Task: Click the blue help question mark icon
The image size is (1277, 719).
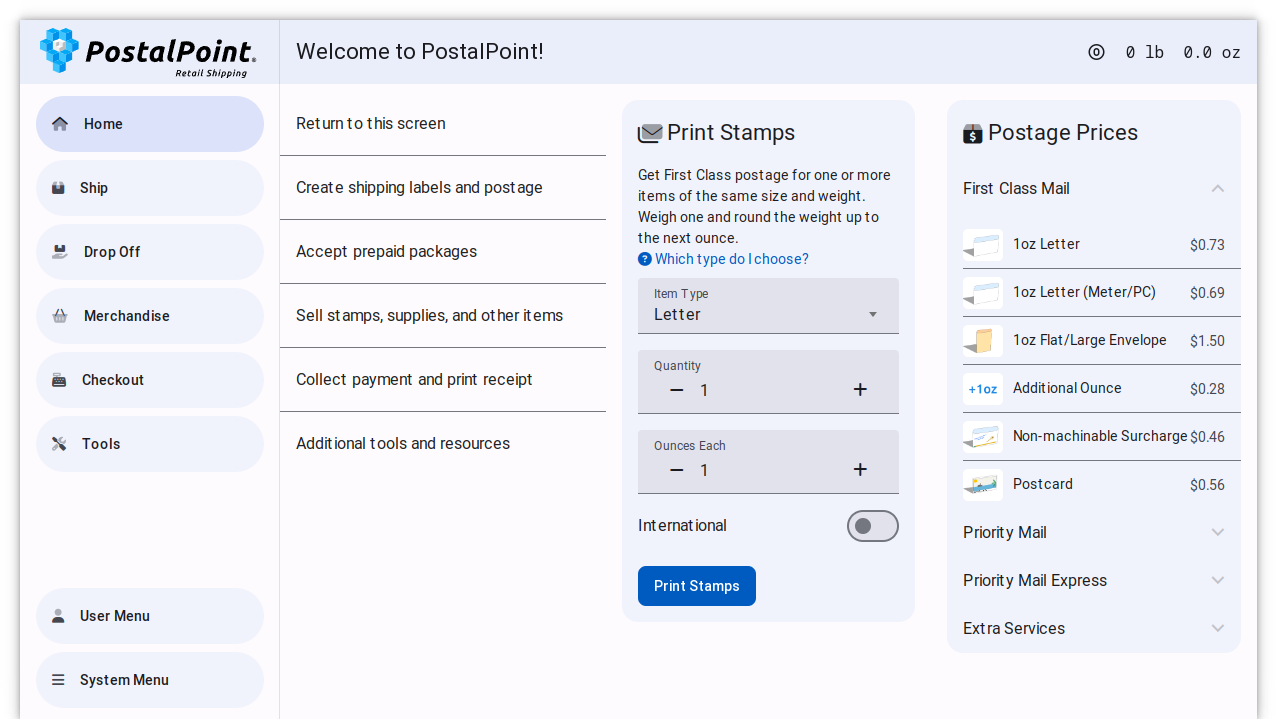Action: [x=645, y=259]
